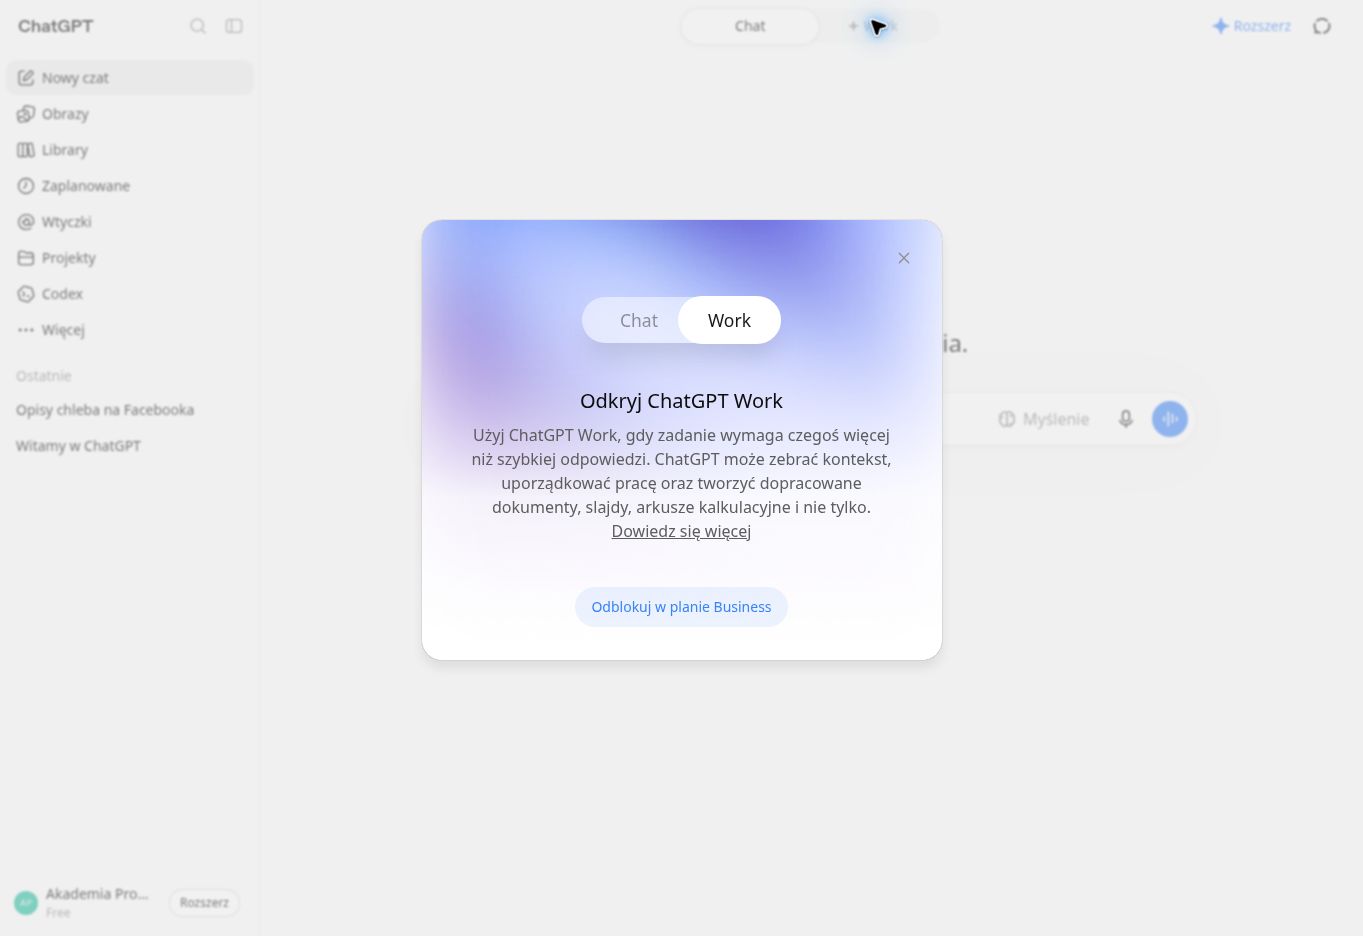
Task: Collapse the sidebar with the panel icon
Action: (234, 26)
